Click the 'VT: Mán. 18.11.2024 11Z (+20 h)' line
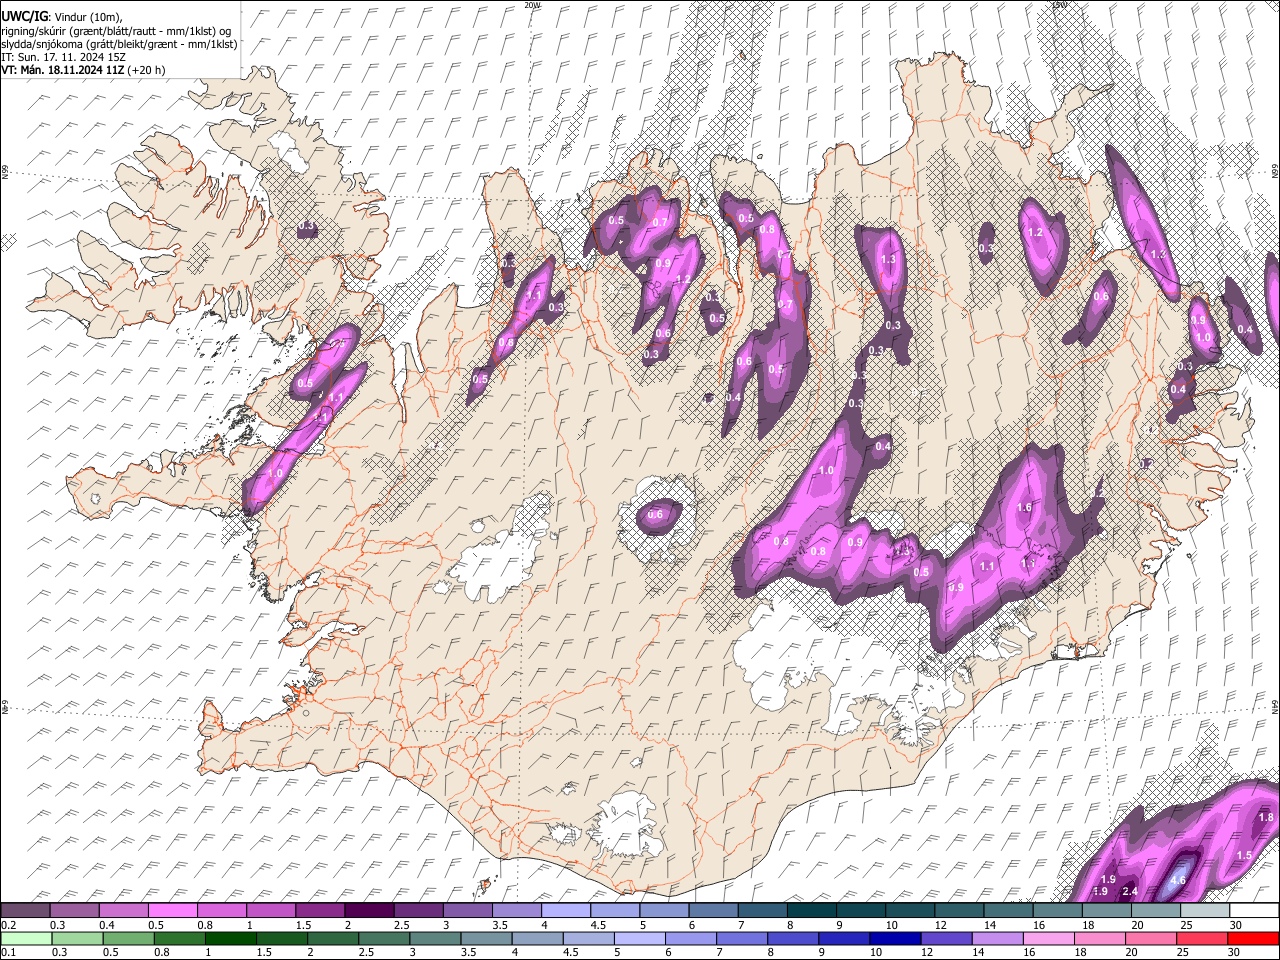 tap(83, 70)
